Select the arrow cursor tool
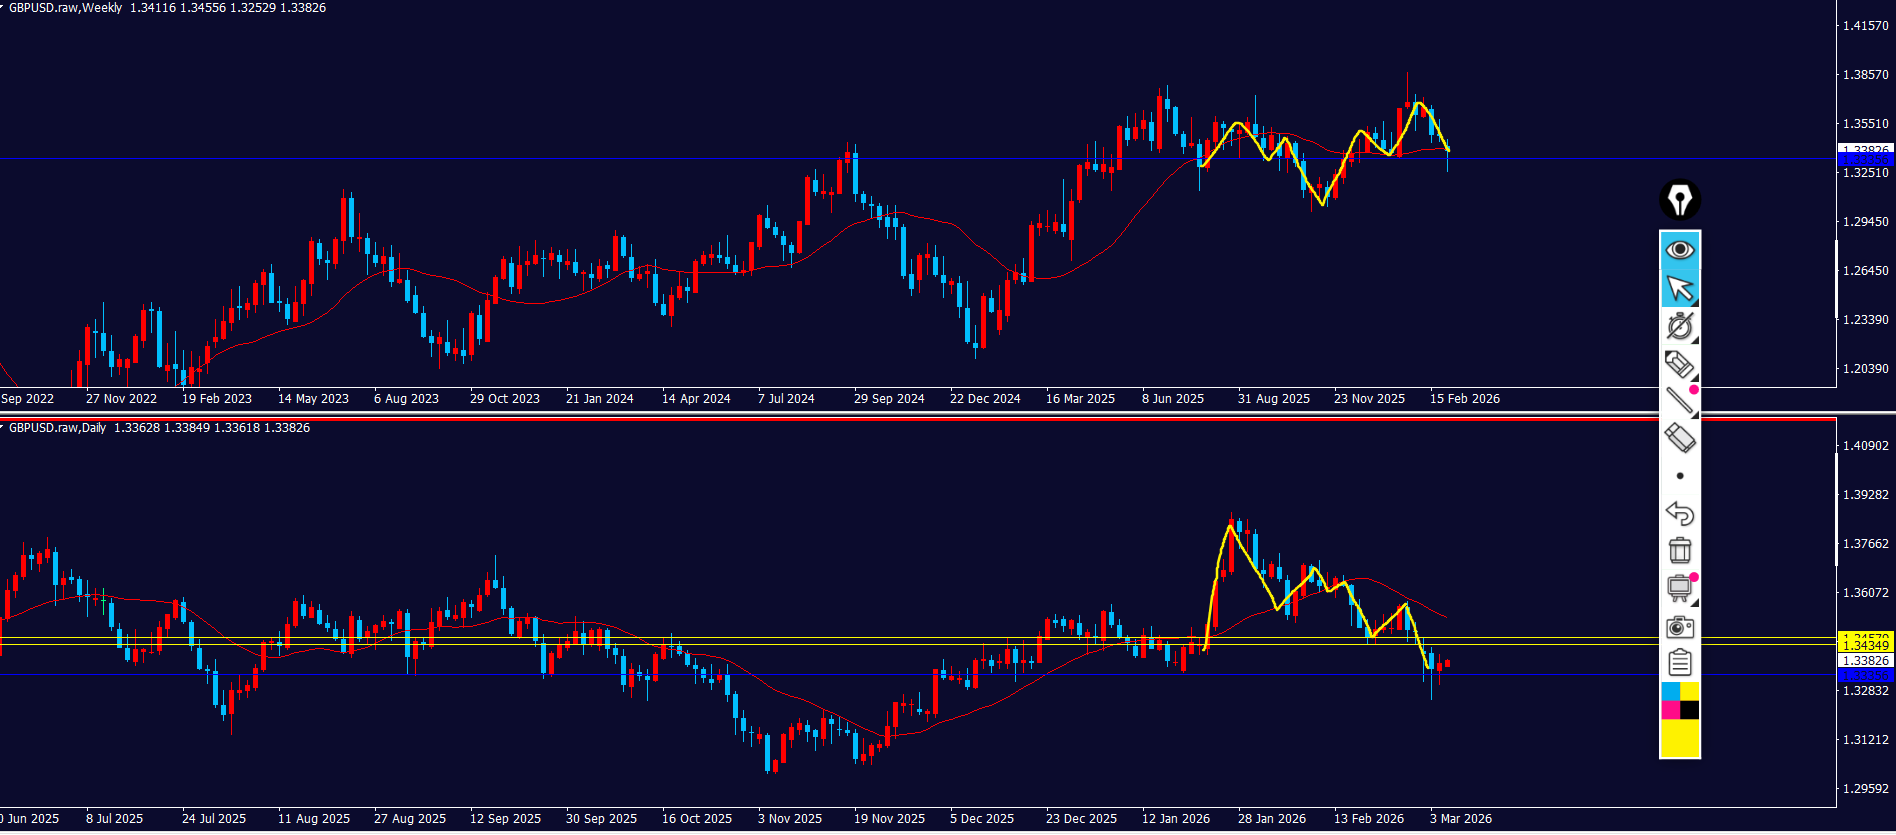Screen dimensions: 1896x835 click(1680, 288)
